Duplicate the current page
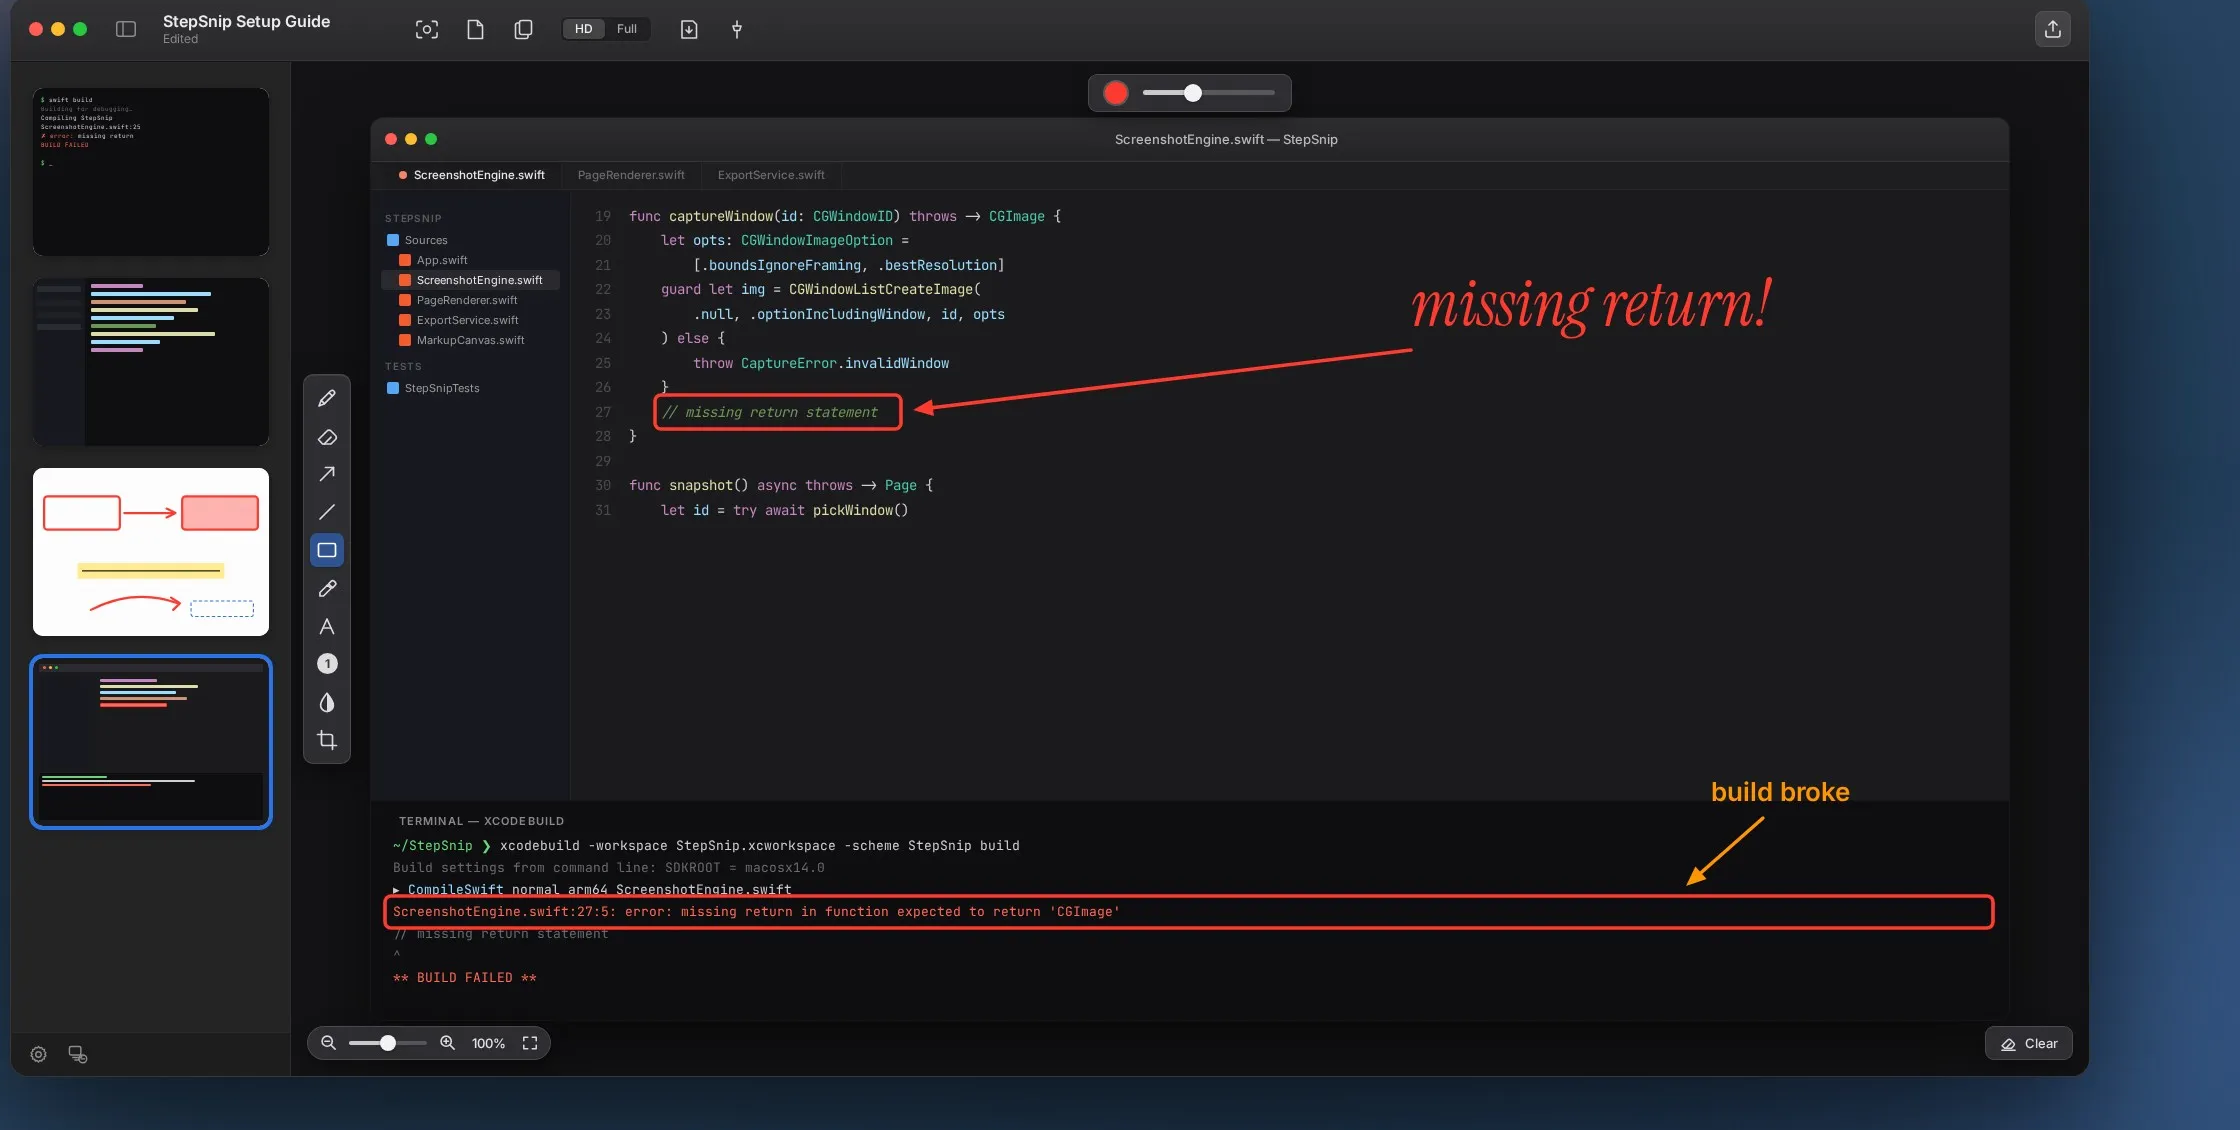 pyautogui.click(x=523, y=29)
